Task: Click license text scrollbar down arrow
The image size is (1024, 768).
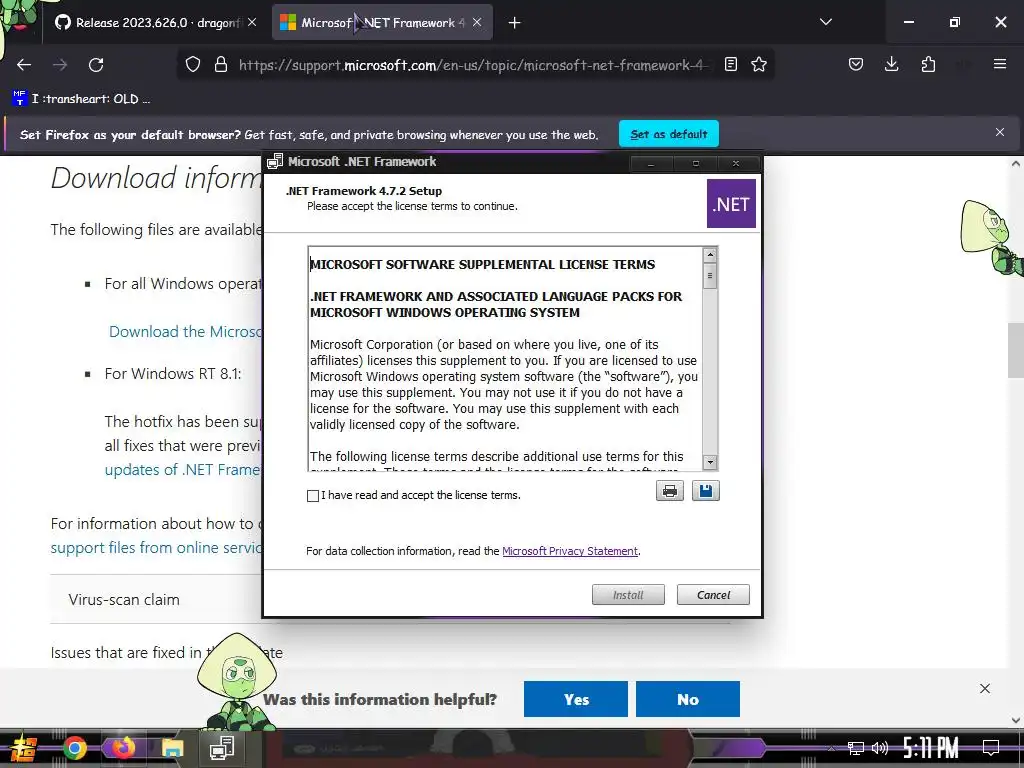Action: pos(710,462)
